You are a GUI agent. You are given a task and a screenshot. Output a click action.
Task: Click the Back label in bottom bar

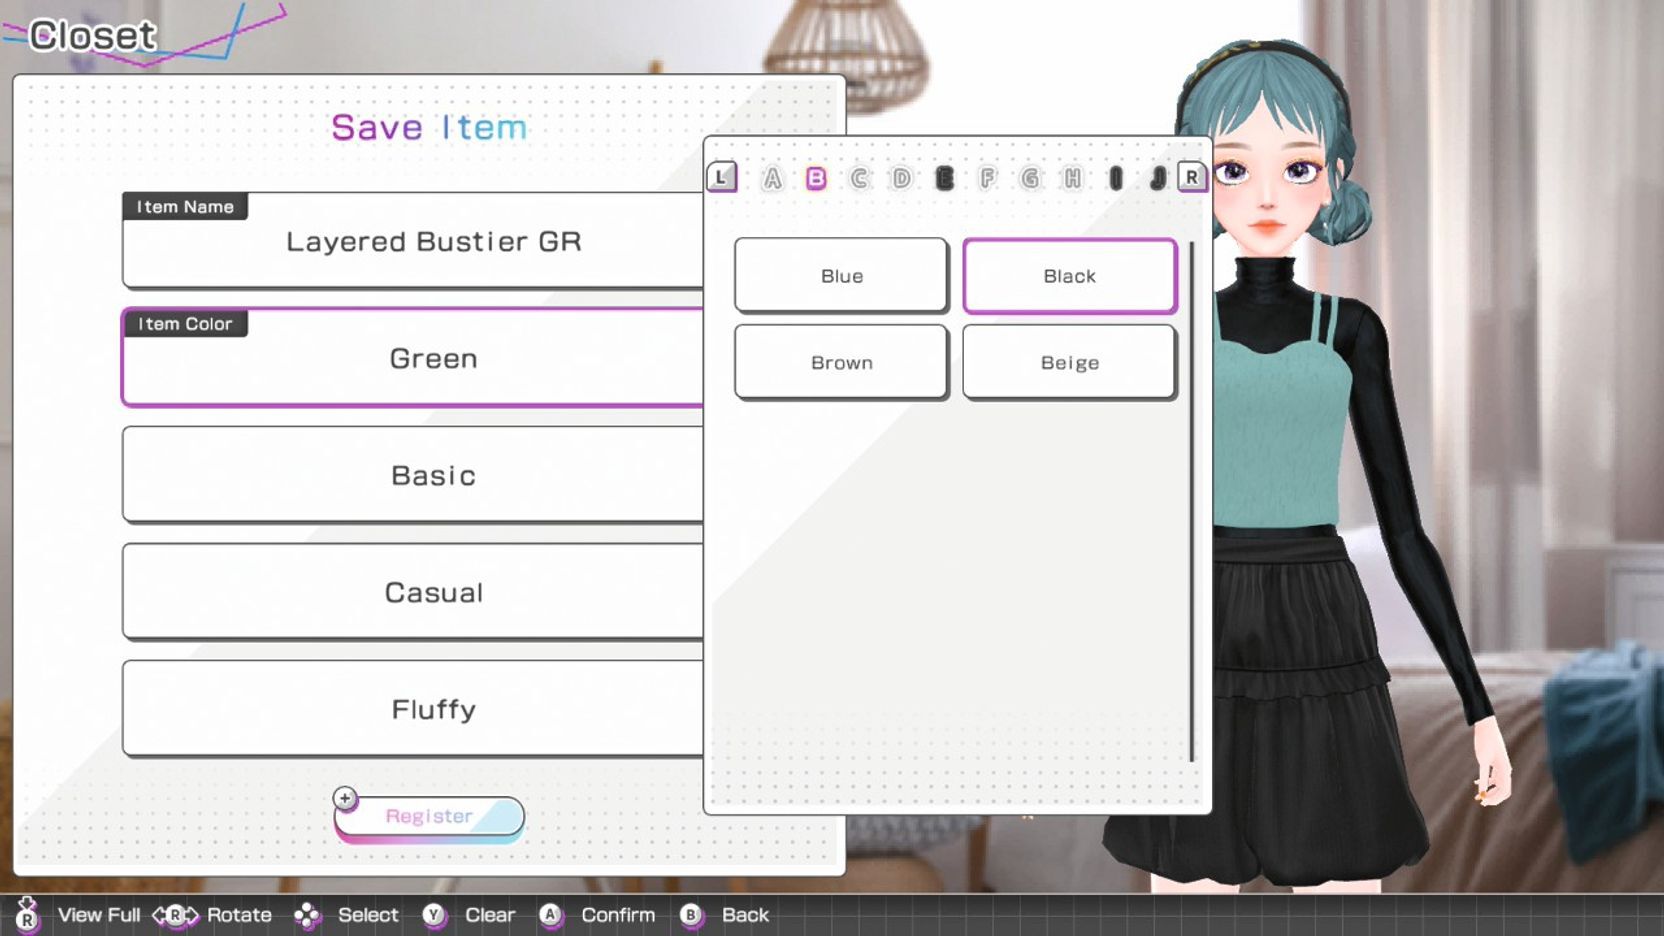coord(745,915)
